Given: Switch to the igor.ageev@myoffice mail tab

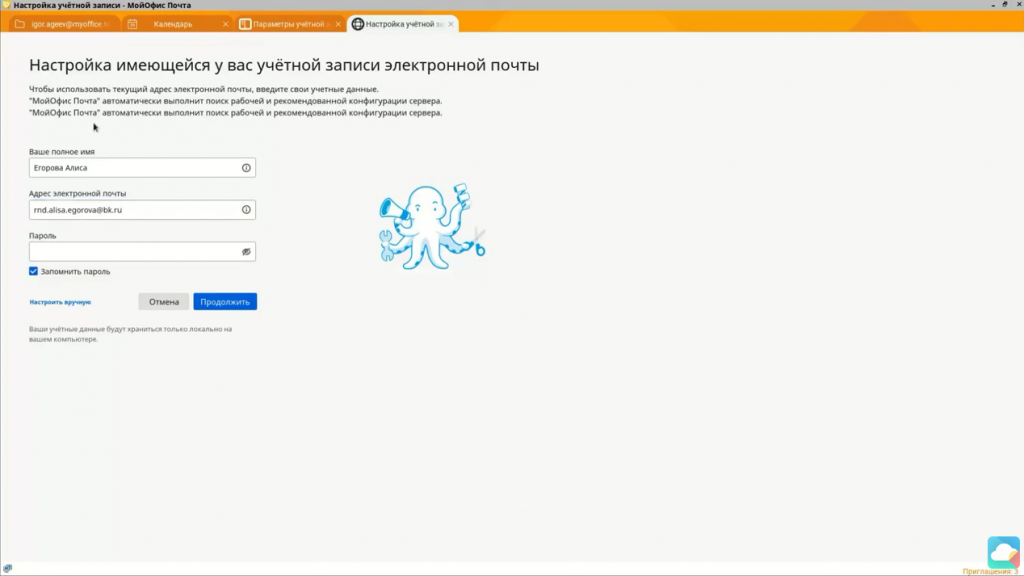Looking at the screenshot, I should click(x=64, y=24).
